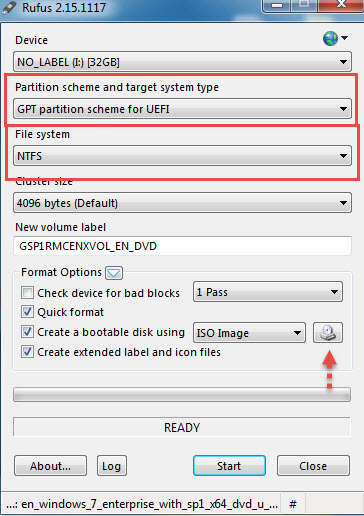The width and height of the screenshot is (364, 516).
Task: Click the Format Options group label
Action: coord(61,272)
